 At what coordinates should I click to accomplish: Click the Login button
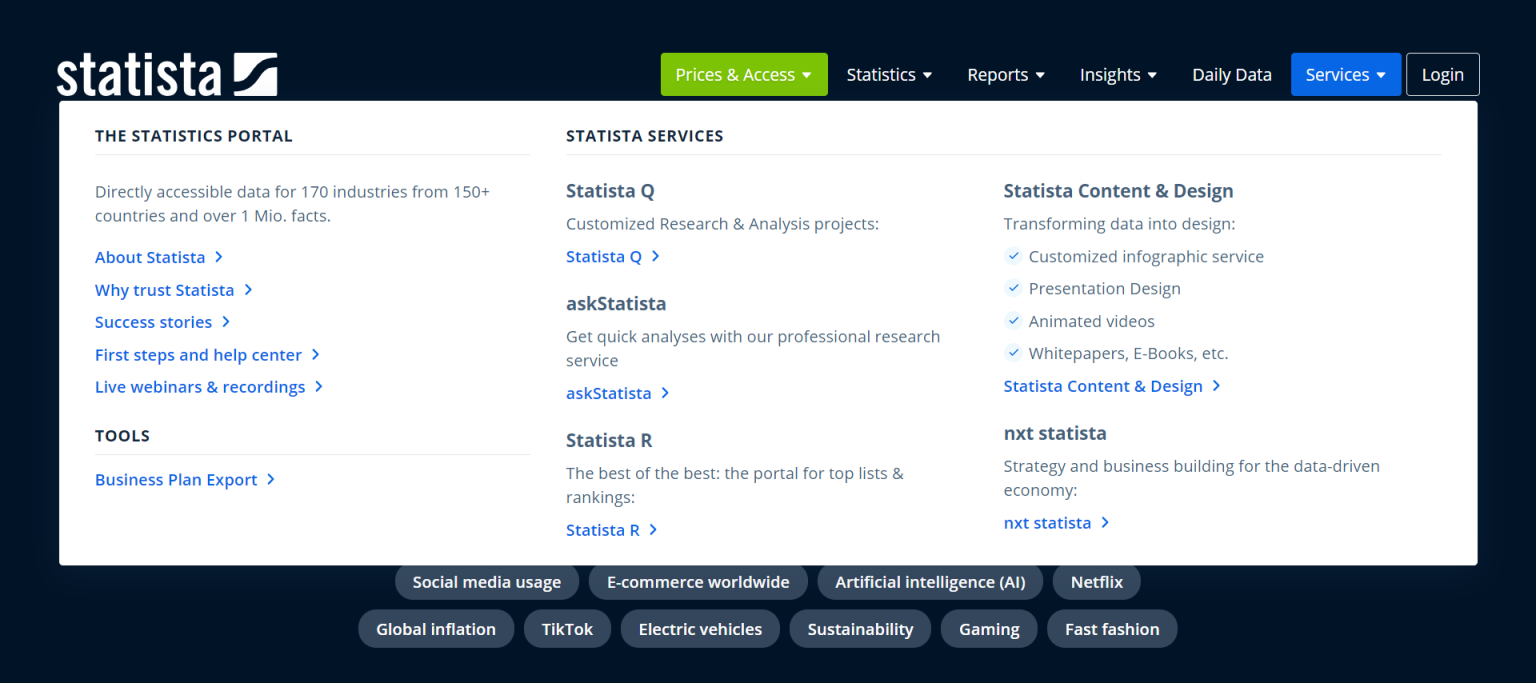(x=1442, y=75)
